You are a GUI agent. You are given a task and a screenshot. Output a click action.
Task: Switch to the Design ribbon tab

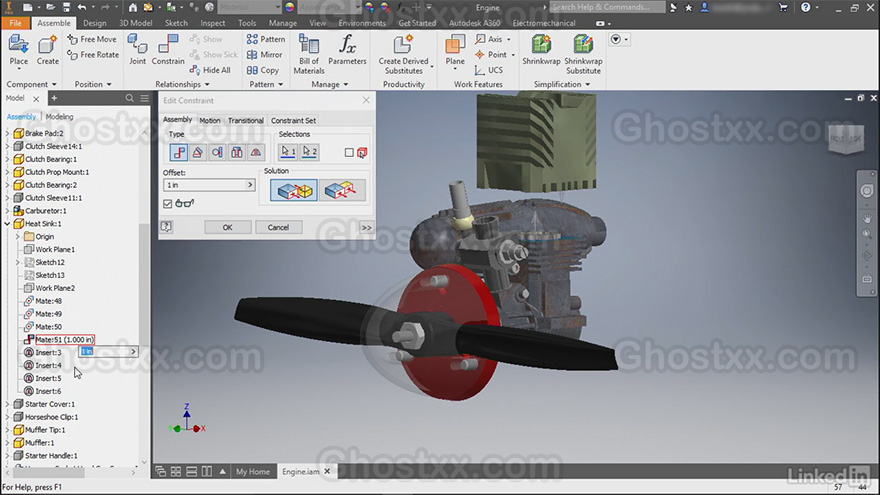click(94, 23)
